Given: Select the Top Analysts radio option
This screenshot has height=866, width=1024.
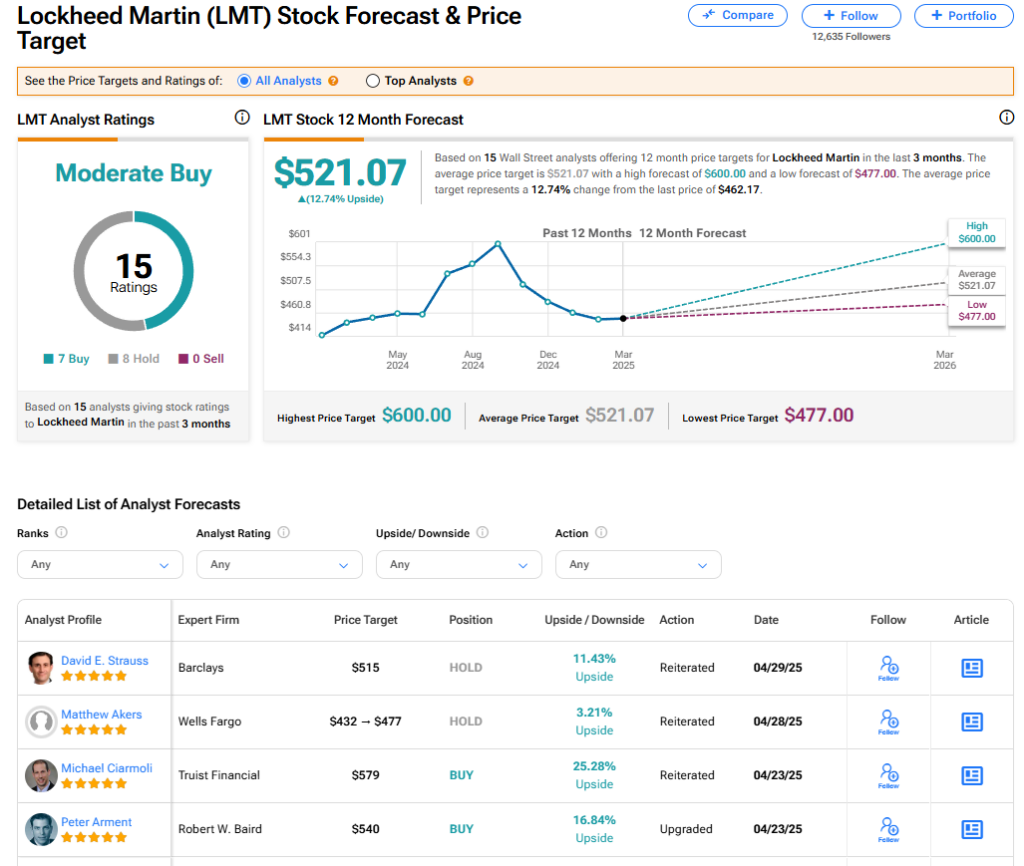Looking at the screenshot, I should pos(373,81).
